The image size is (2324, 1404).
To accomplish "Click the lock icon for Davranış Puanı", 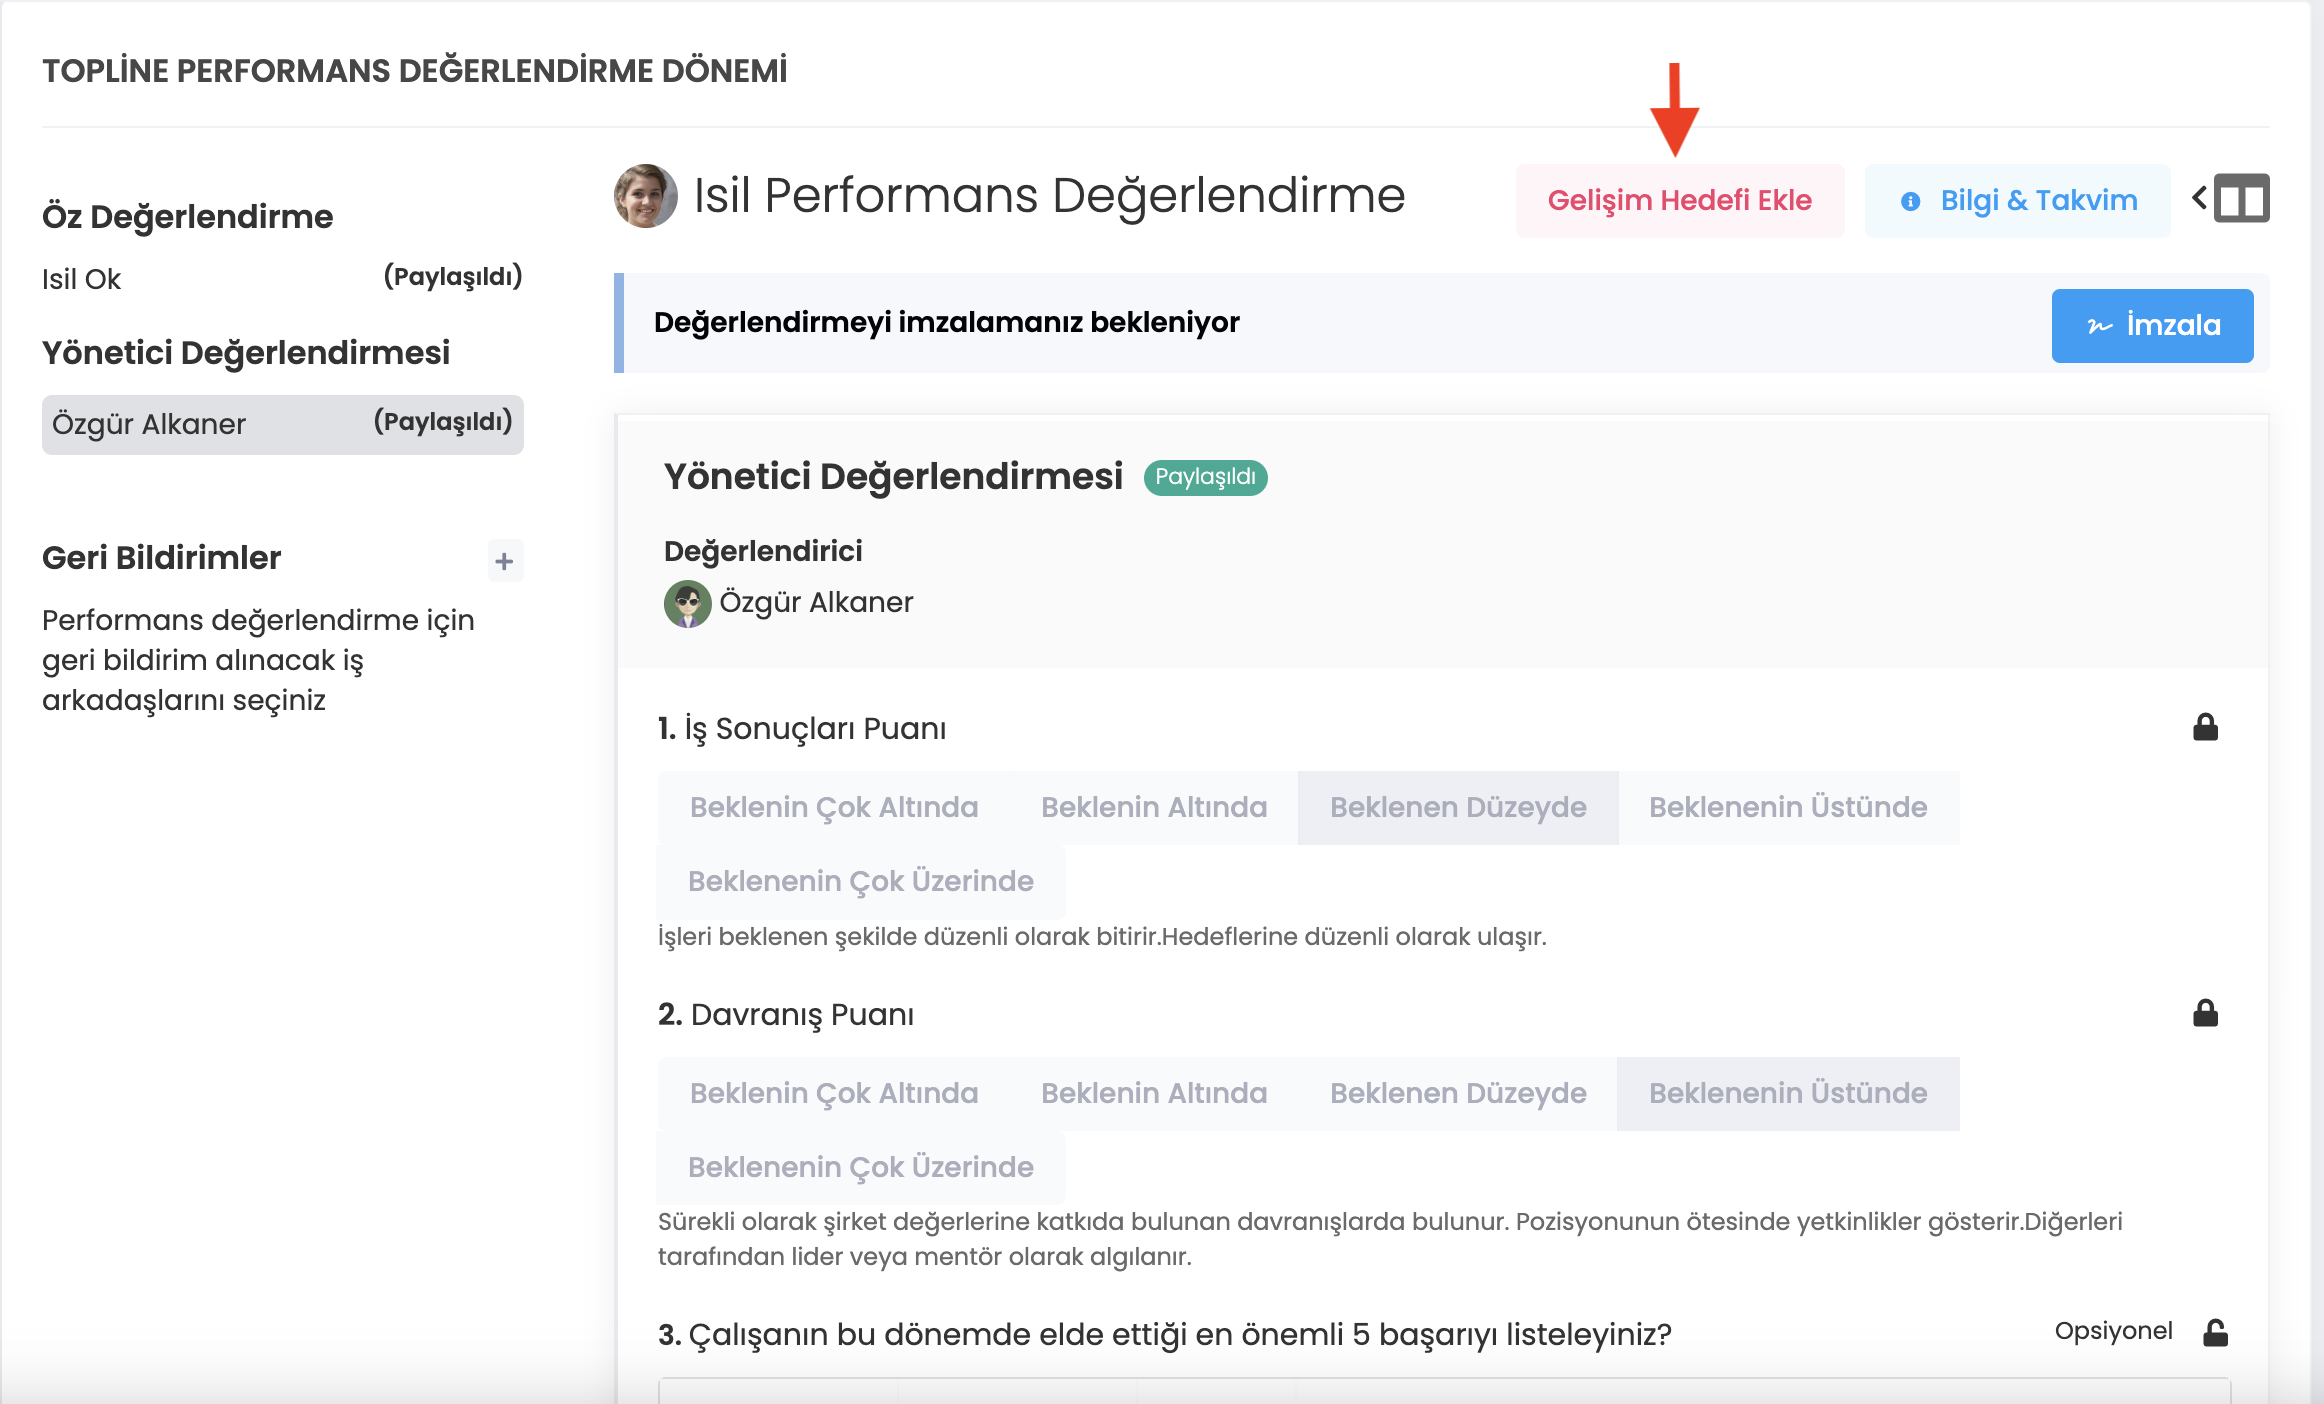I will click(x=2205, y=1013).
